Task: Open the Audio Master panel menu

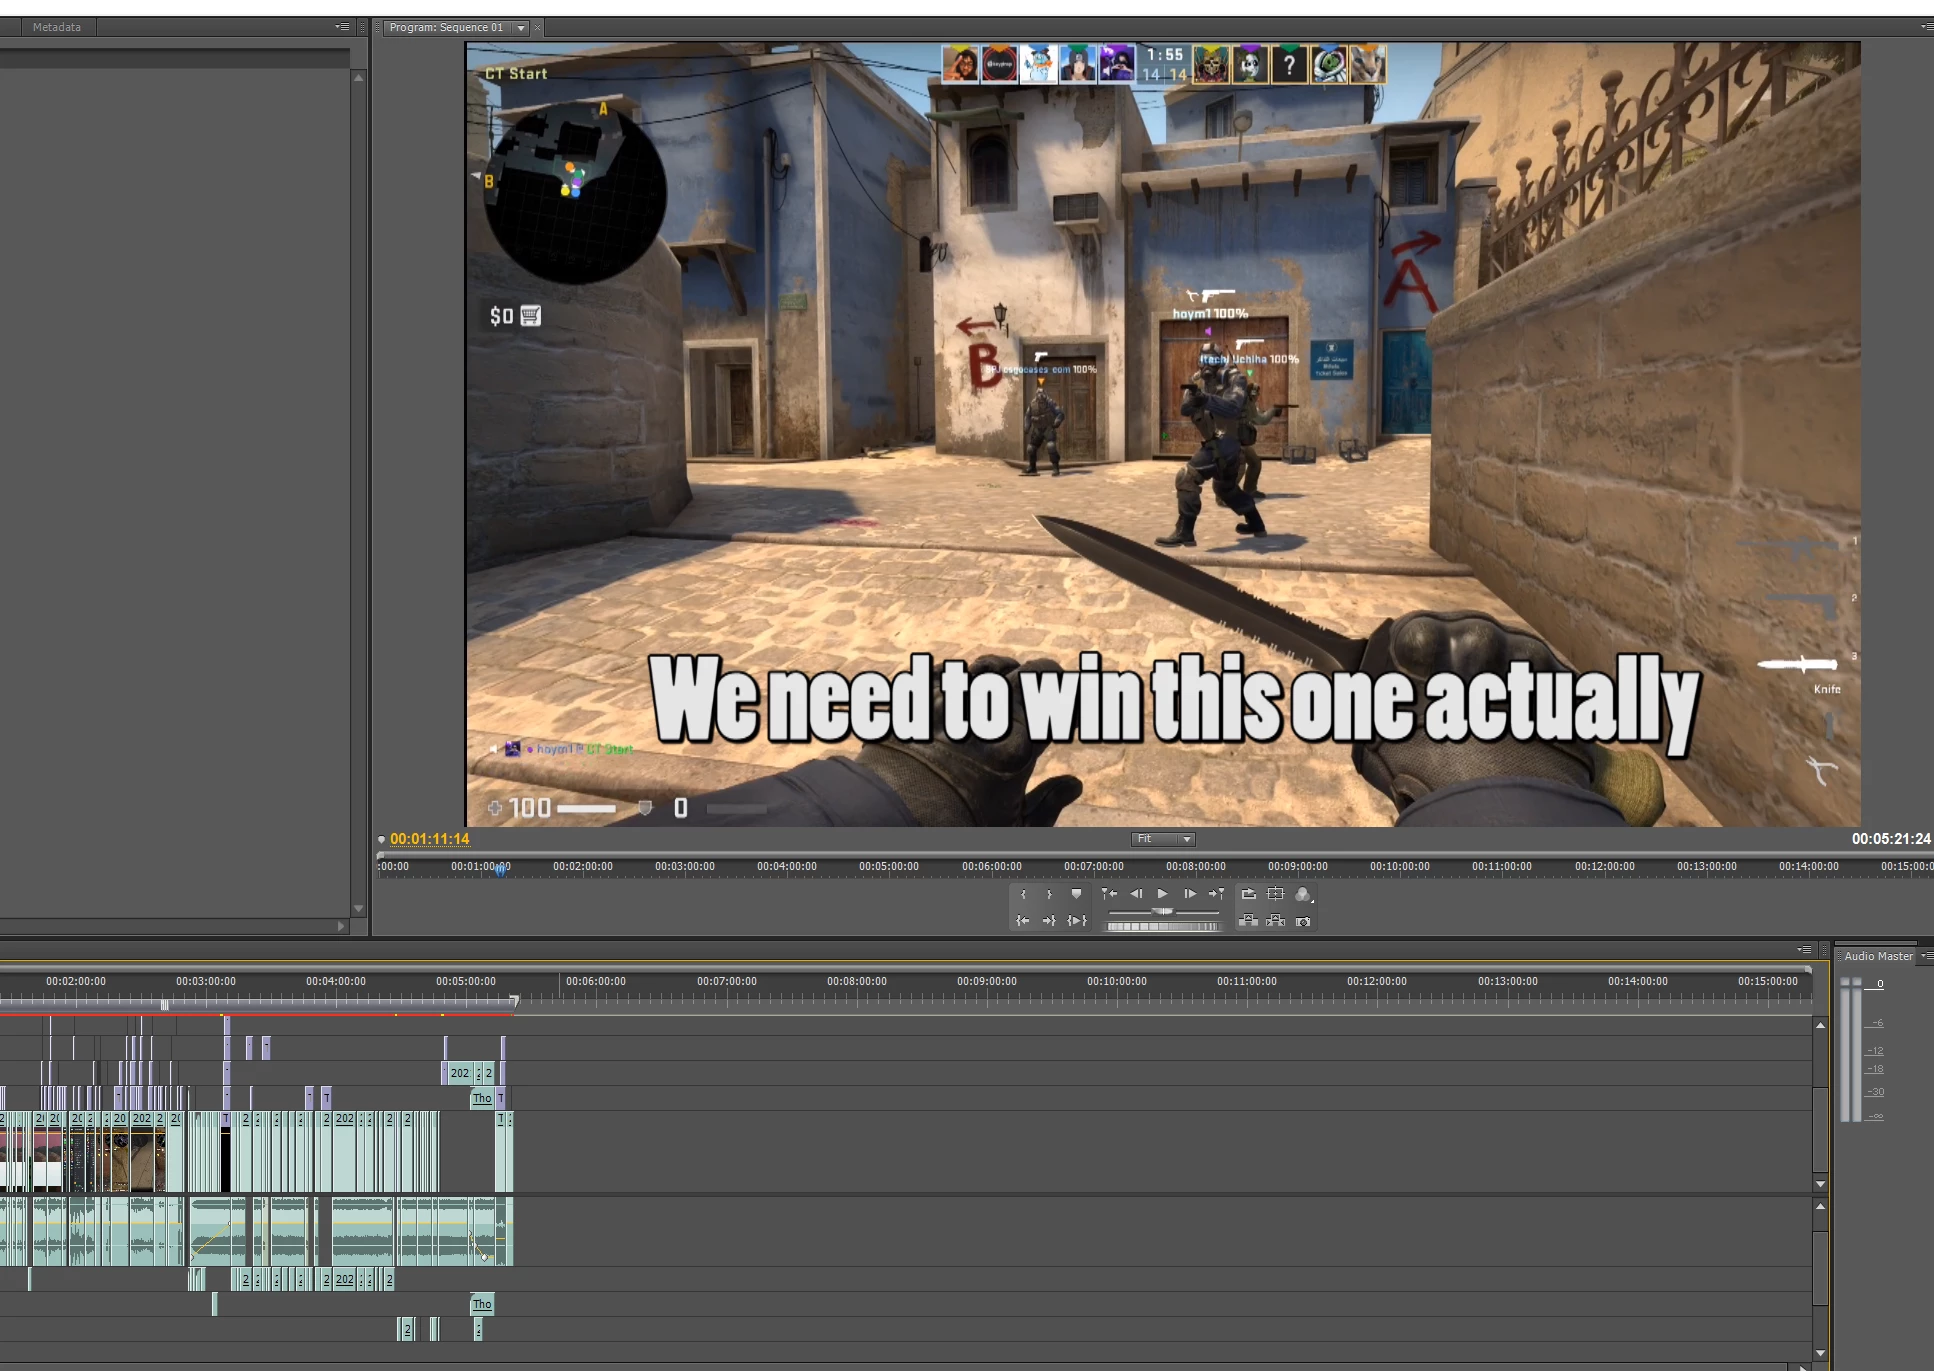Action: [x=1926, y=956]
